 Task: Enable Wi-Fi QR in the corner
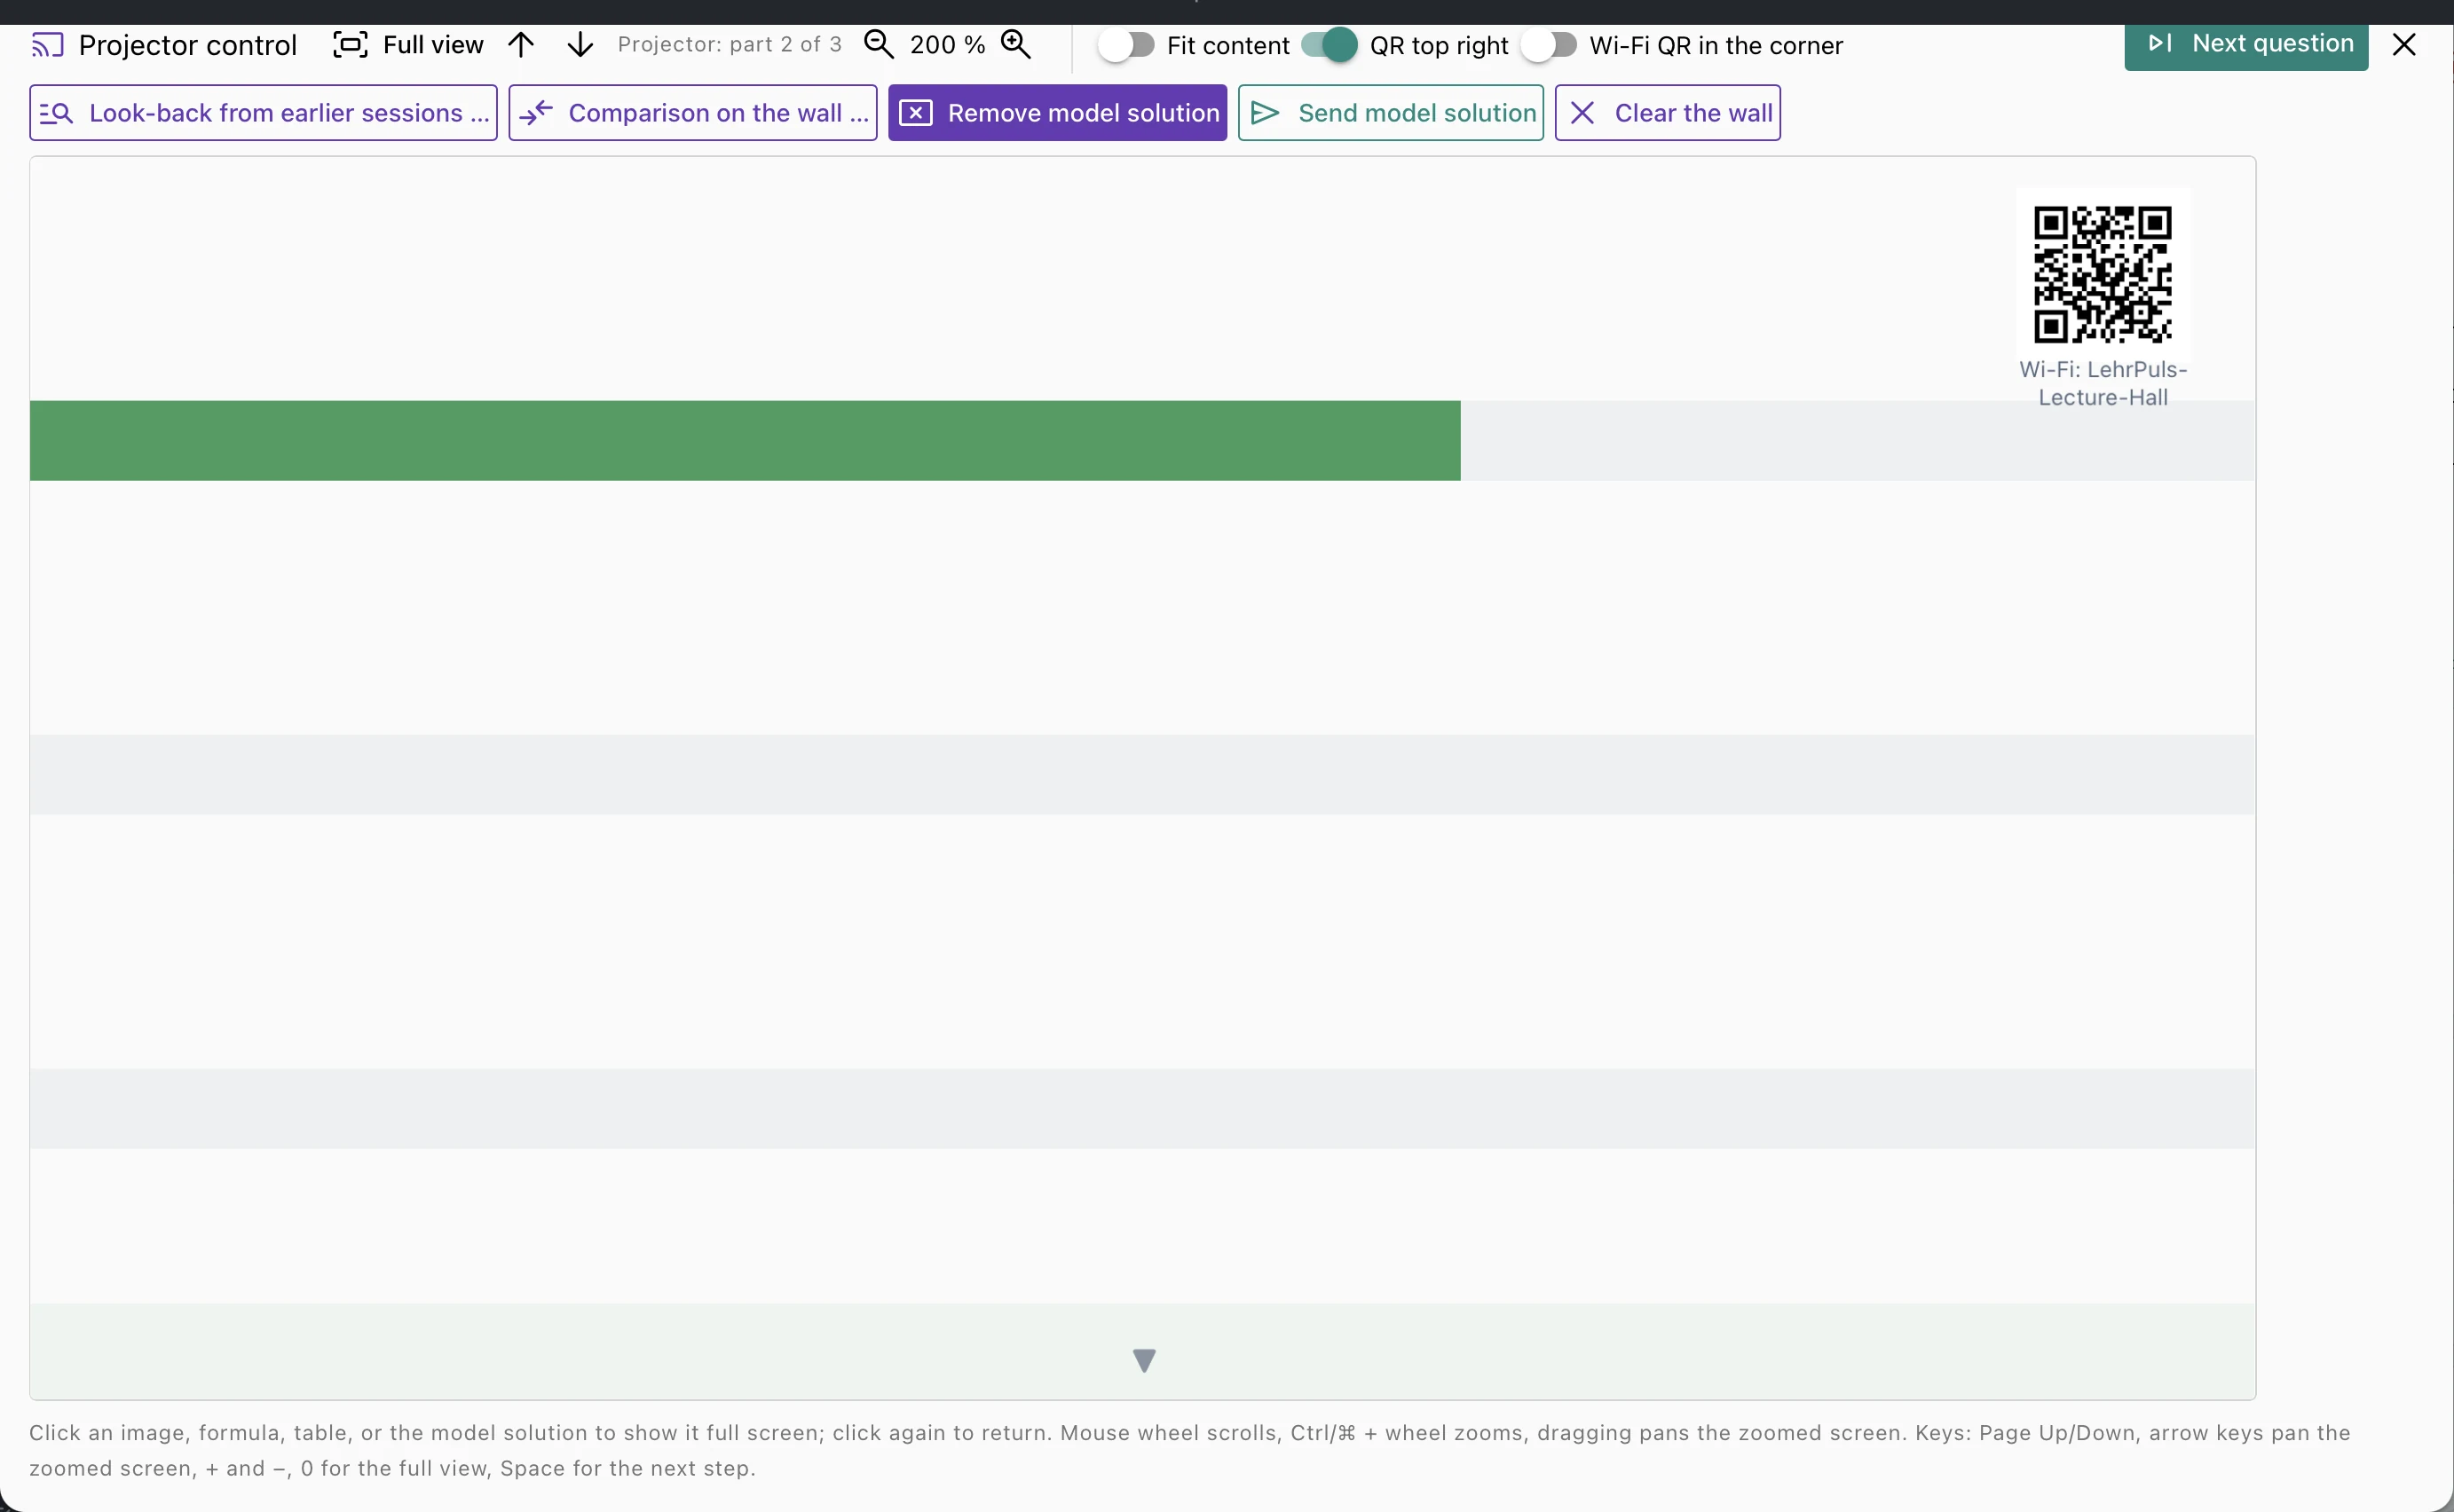1548,45
